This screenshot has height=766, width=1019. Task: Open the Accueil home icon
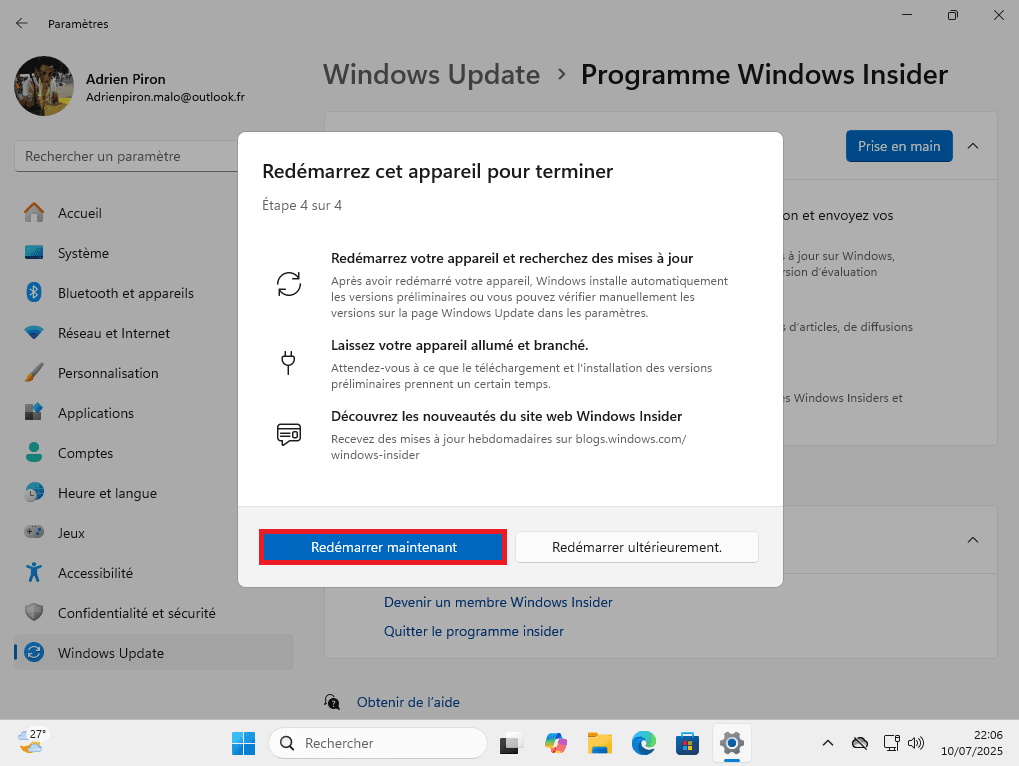click(x=34, y=212)
